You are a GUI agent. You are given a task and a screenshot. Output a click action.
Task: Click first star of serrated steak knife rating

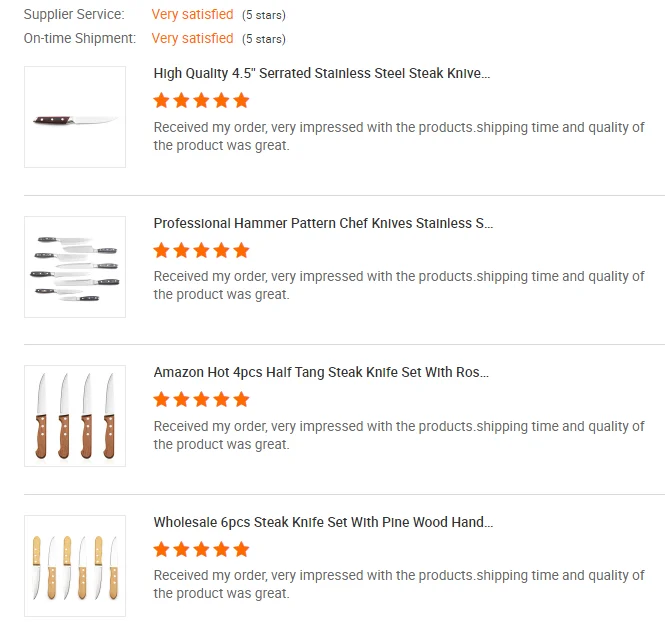click(x=161, y=100)
